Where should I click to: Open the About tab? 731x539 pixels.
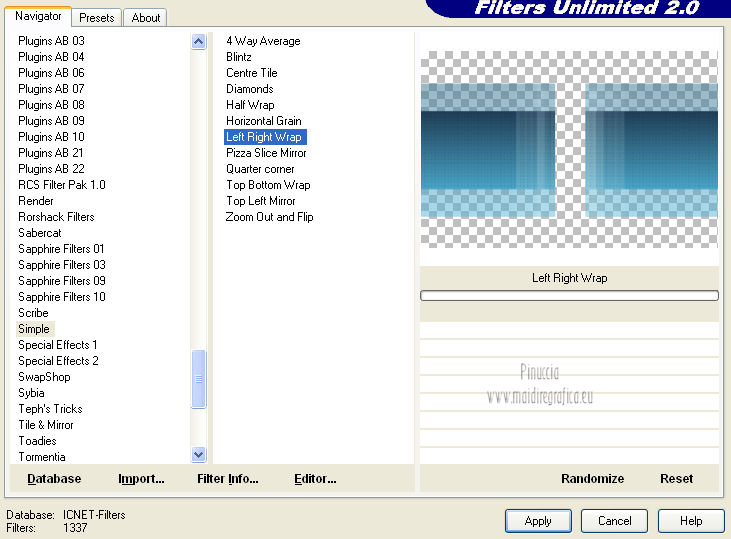click(145, 18)
